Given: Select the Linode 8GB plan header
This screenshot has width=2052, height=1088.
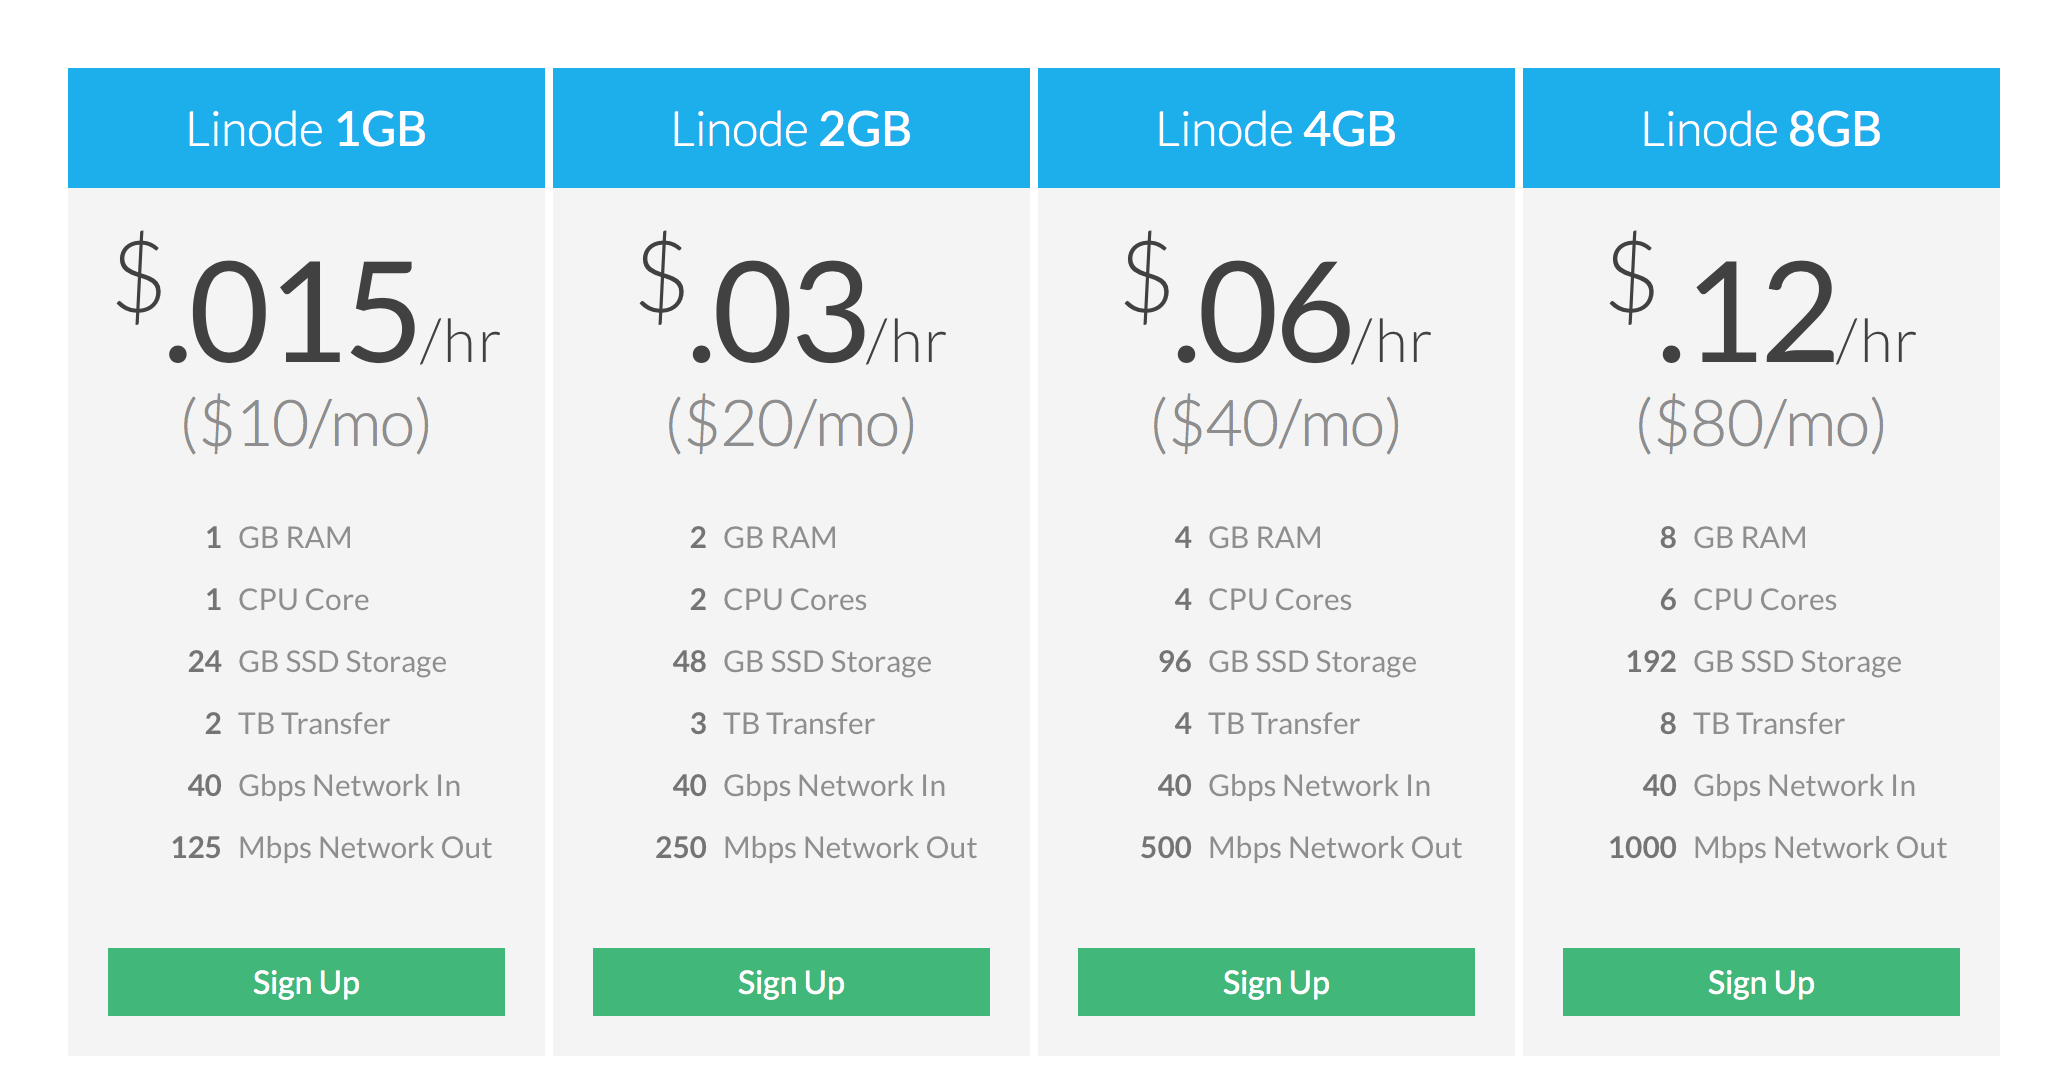Looking at the screenshot, I should 1760,128.
